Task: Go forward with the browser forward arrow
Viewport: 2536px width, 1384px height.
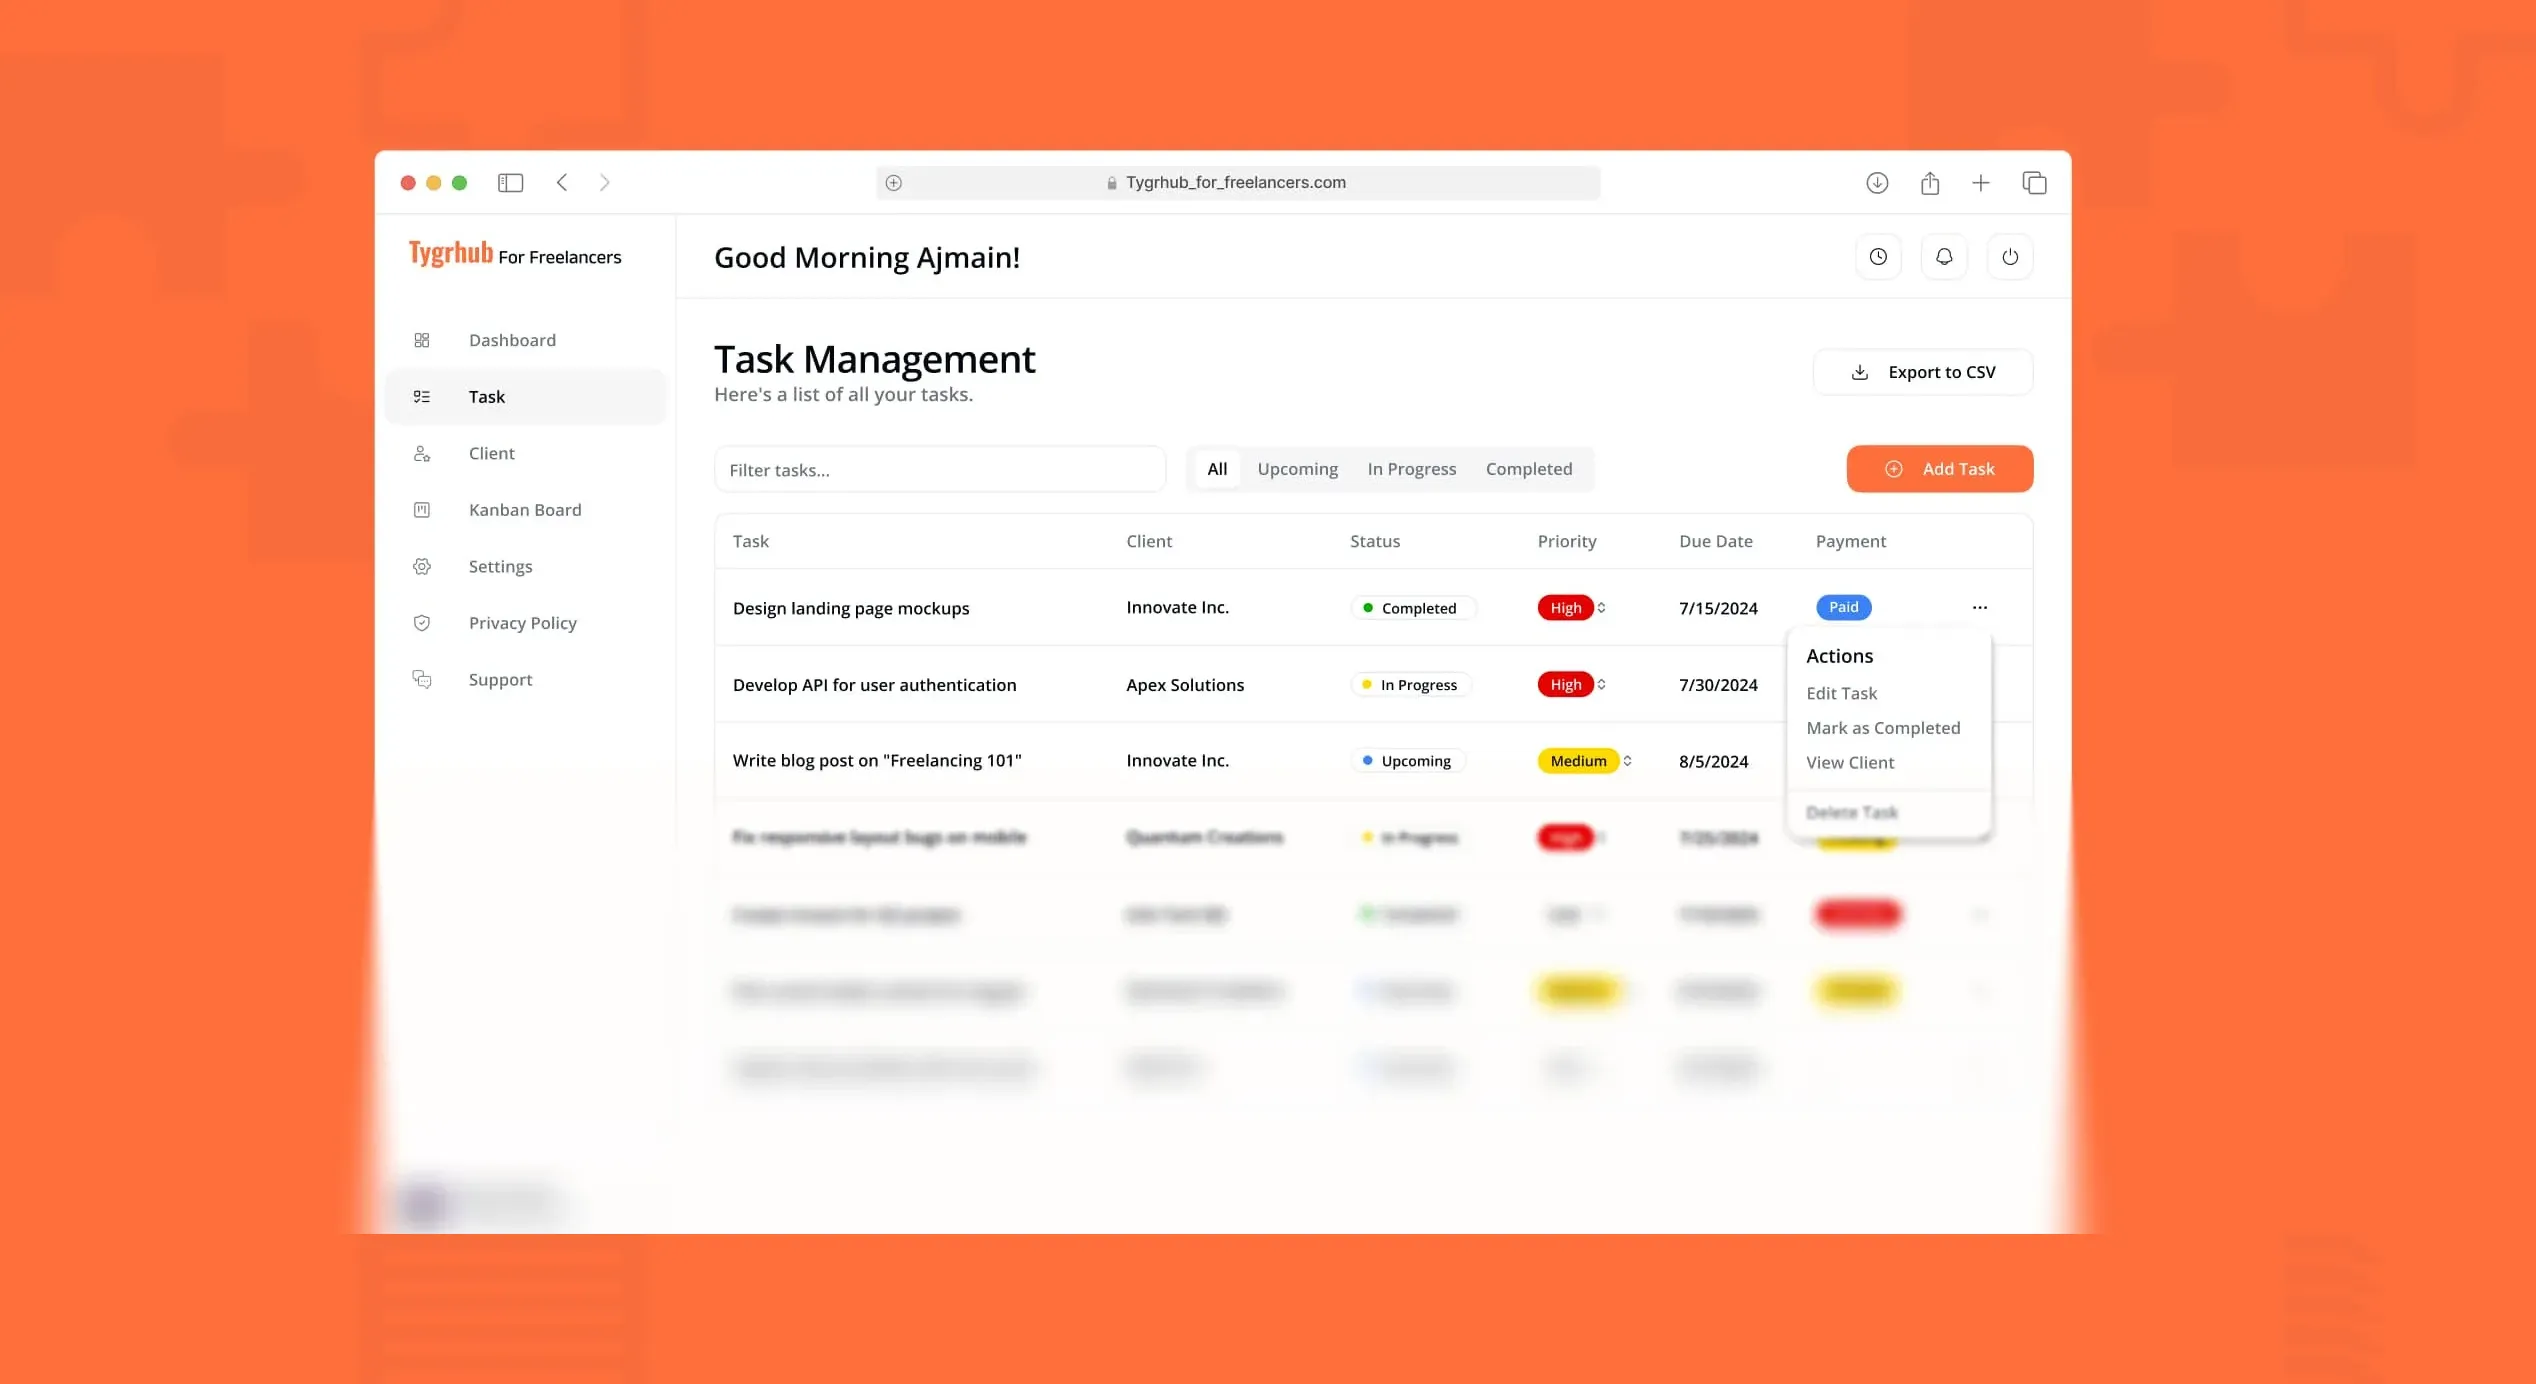Action: point(604,182)
